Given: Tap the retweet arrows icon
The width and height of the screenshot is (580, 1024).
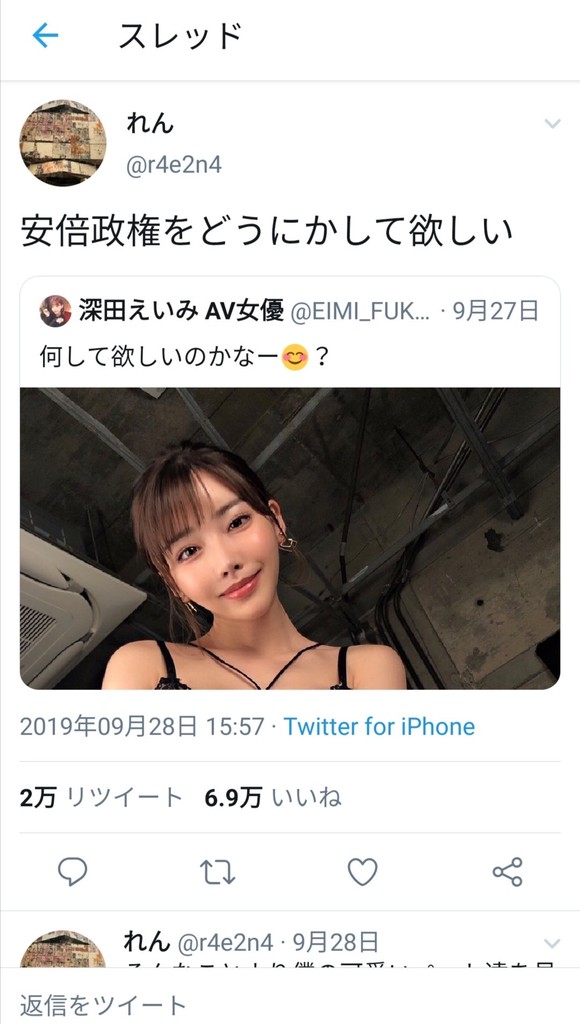Looking at the screenshot, I should tap(218, 872).
